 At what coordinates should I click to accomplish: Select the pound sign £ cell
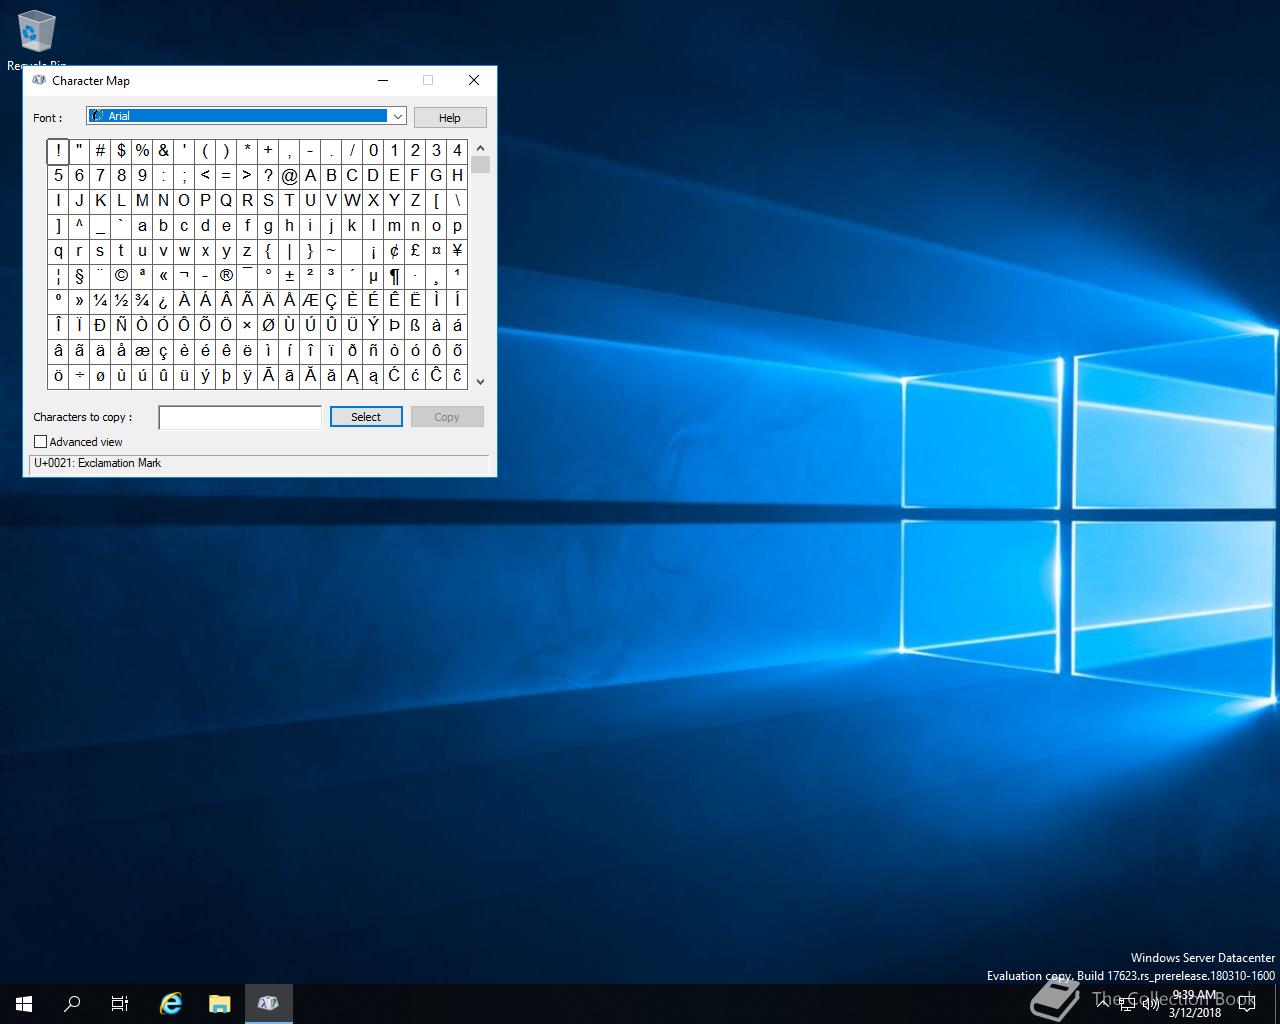(415, 250)
